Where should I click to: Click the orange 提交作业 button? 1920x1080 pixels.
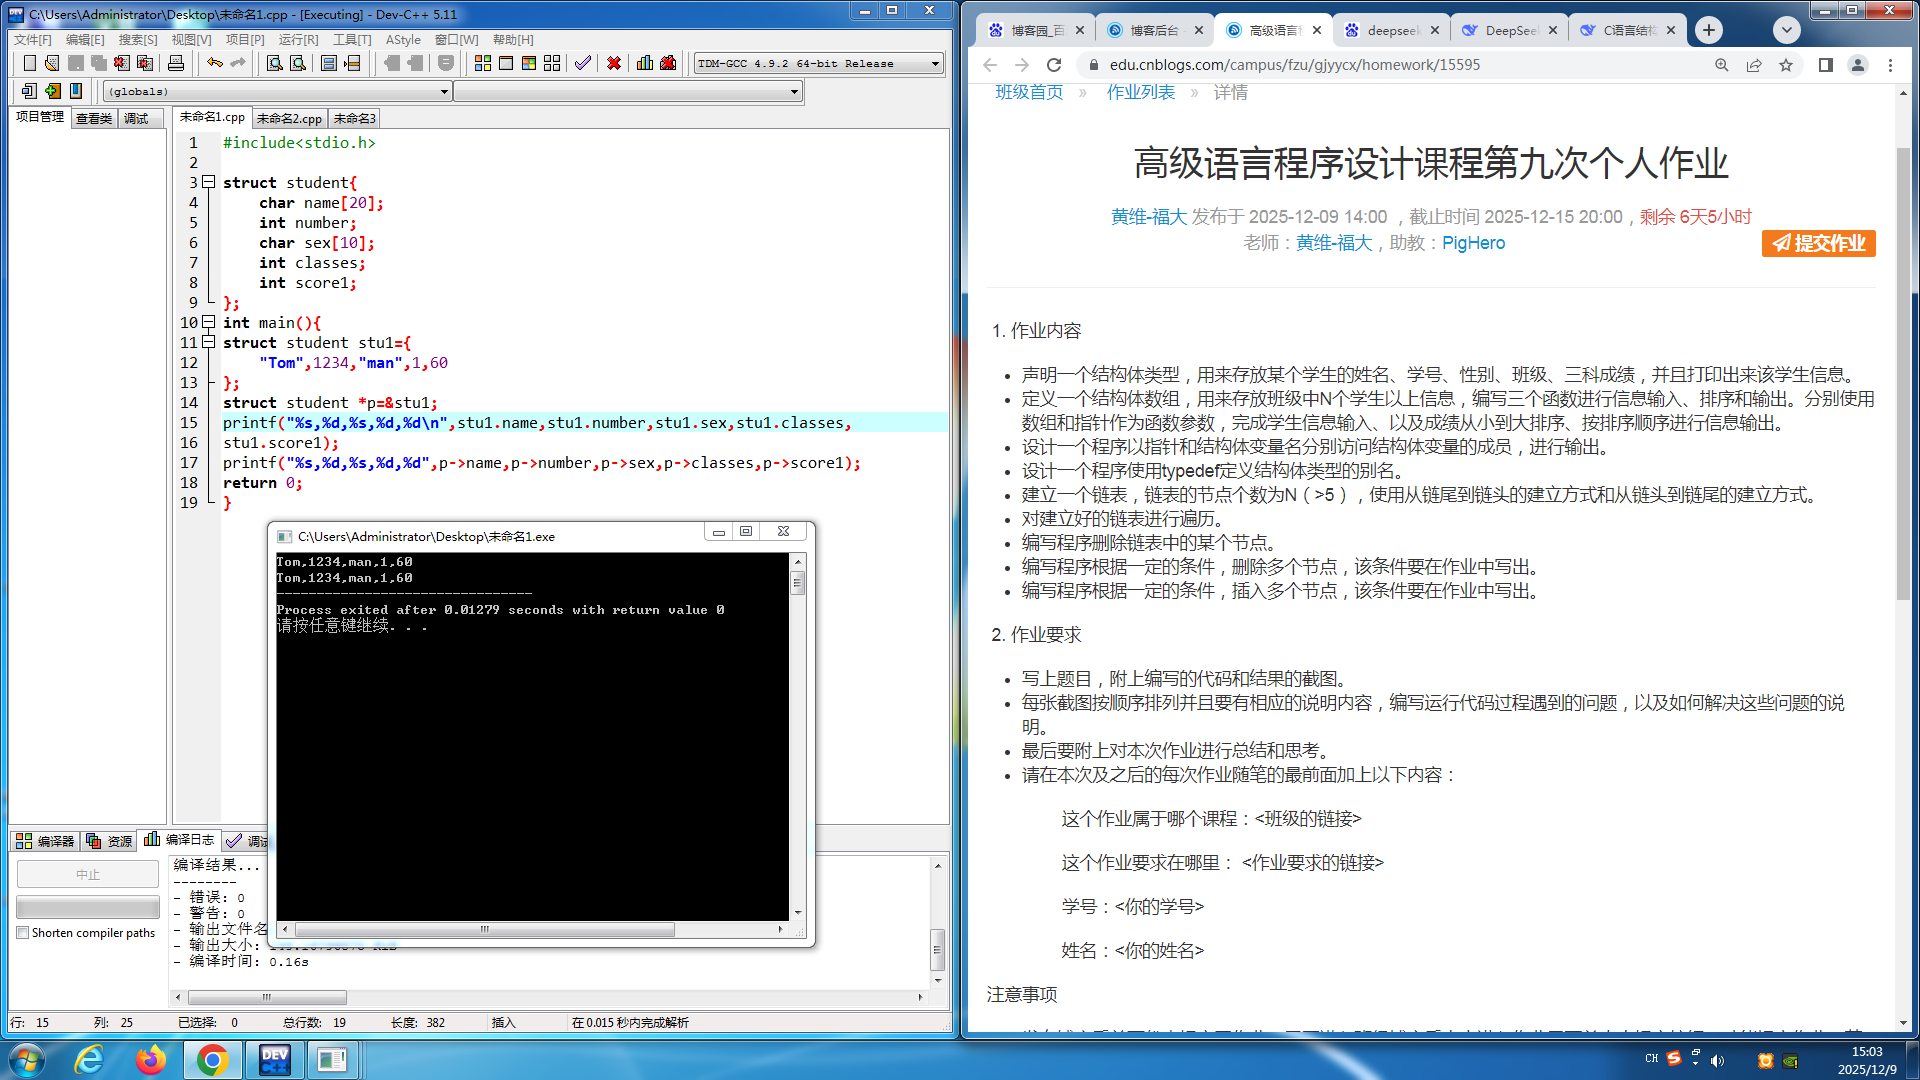(1818, 243)
